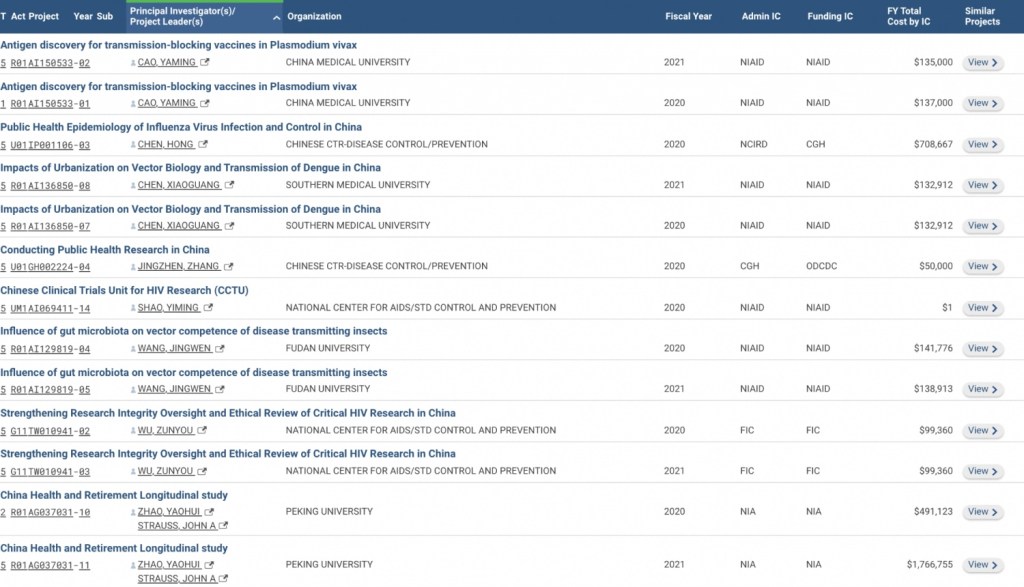Open project link U01GH002224-04
This screenshot has width=1024, height=587.
click(52, 267)
